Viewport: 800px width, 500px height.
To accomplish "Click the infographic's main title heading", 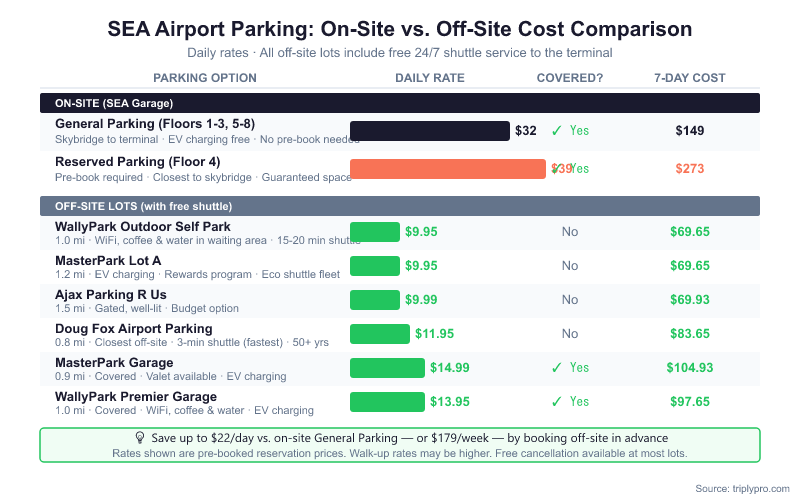I will [400, 29].
